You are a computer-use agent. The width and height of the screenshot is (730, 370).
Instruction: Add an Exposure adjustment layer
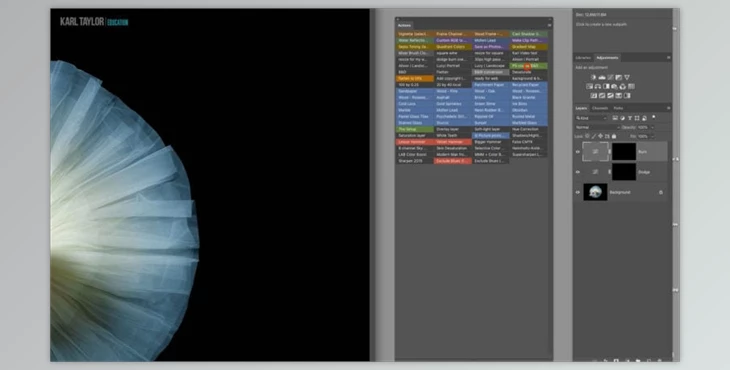point(619,77)
